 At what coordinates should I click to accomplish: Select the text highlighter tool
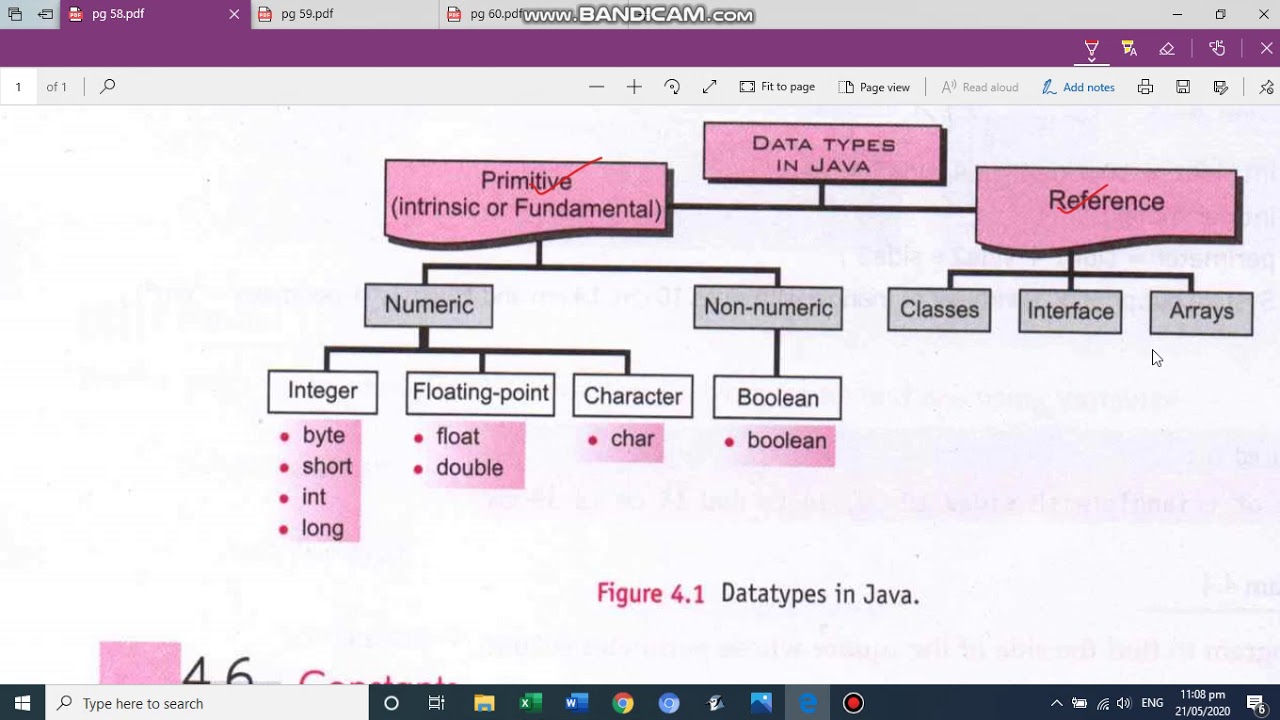coord(1129,48)
